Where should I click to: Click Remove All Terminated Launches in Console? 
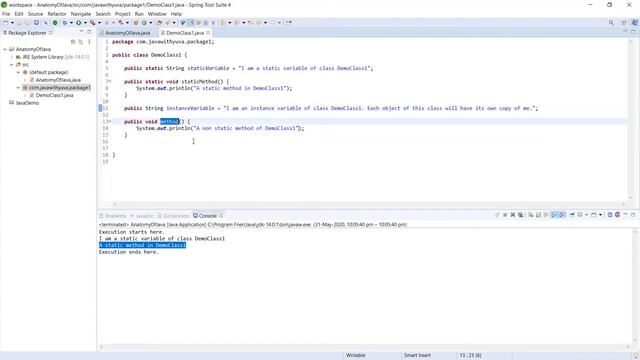(520, 215)
